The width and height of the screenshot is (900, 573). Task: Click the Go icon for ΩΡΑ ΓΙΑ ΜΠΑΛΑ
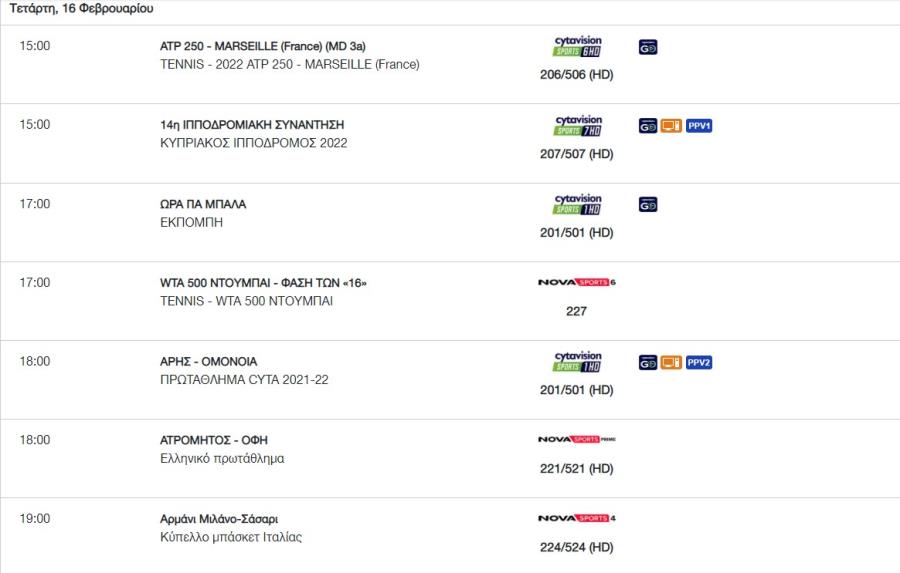point(647,204)
